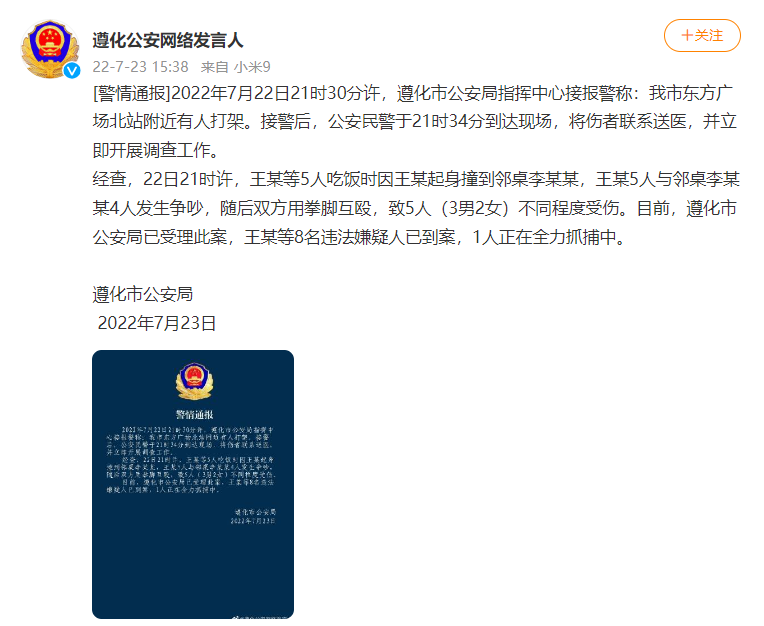Click the plus sign on 关注 button
764x626 pixels.
[x=687, y=36]
